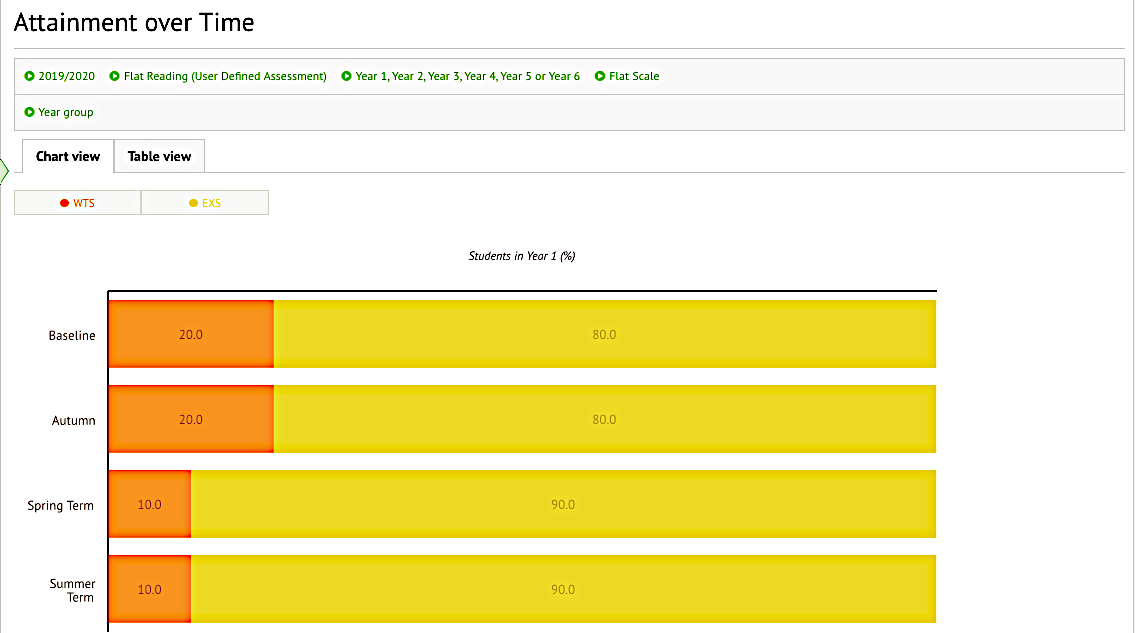Click the green arrow icon beside 2019/2020

click(x=28, y=75)
